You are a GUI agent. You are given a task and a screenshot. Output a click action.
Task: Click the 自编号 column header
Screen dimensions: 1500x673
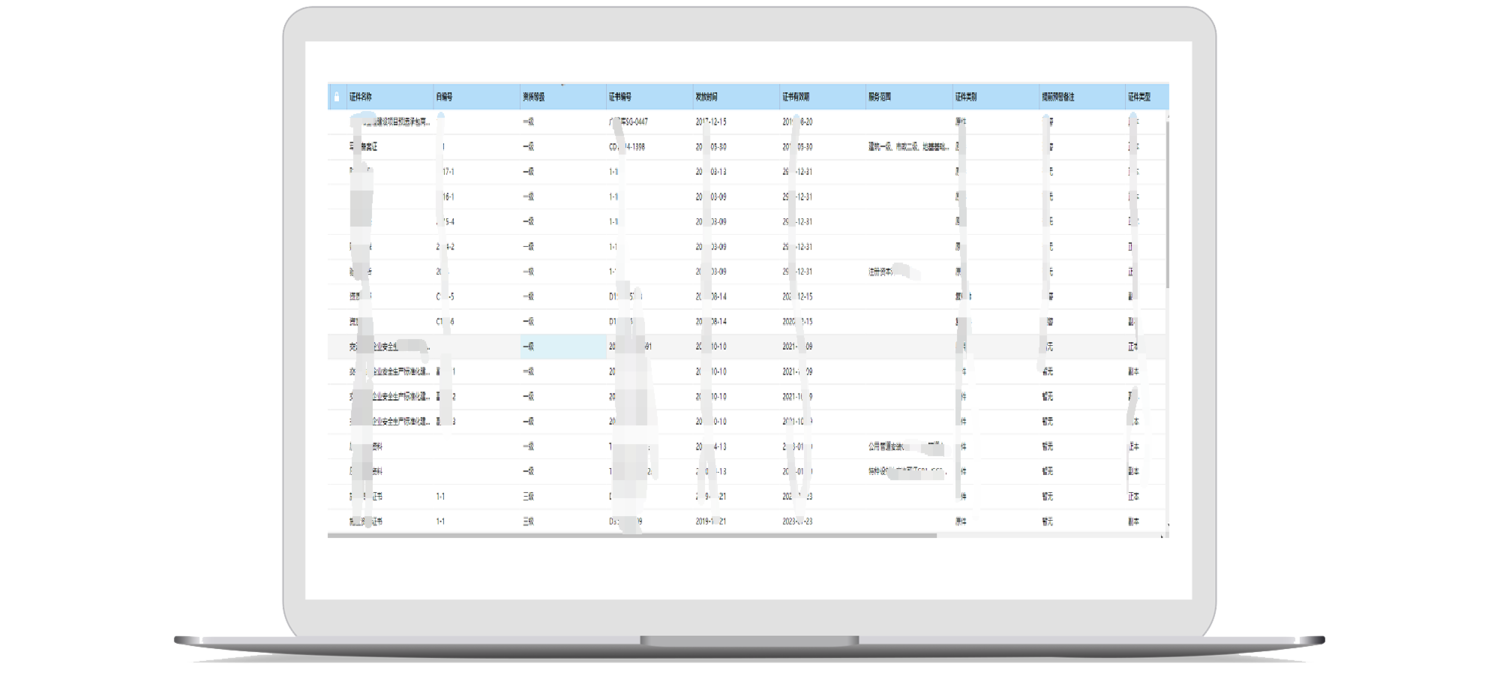pyautogui.click(x=445, y=98)
